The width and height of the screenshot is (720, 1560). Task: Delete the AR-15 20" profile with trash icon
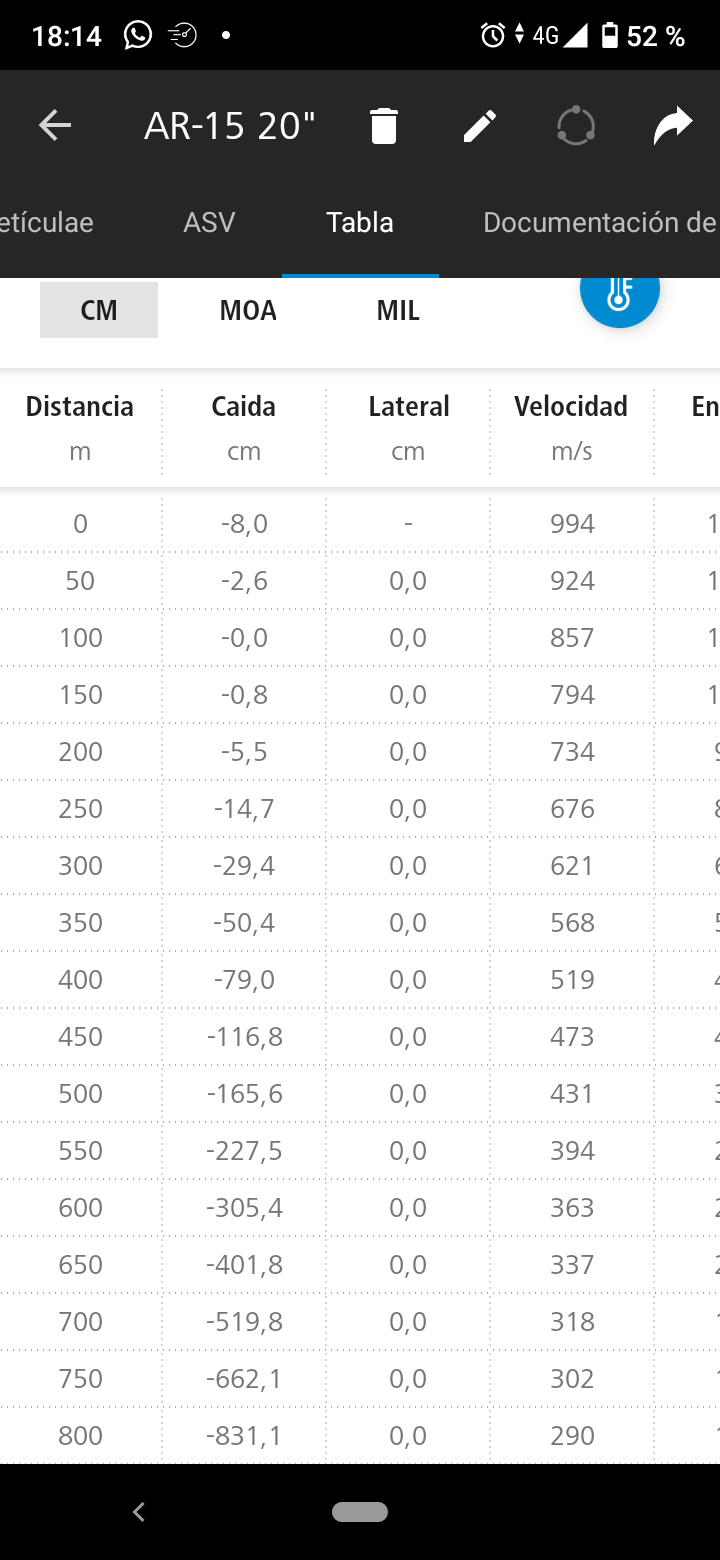click(x=384, y=127)
